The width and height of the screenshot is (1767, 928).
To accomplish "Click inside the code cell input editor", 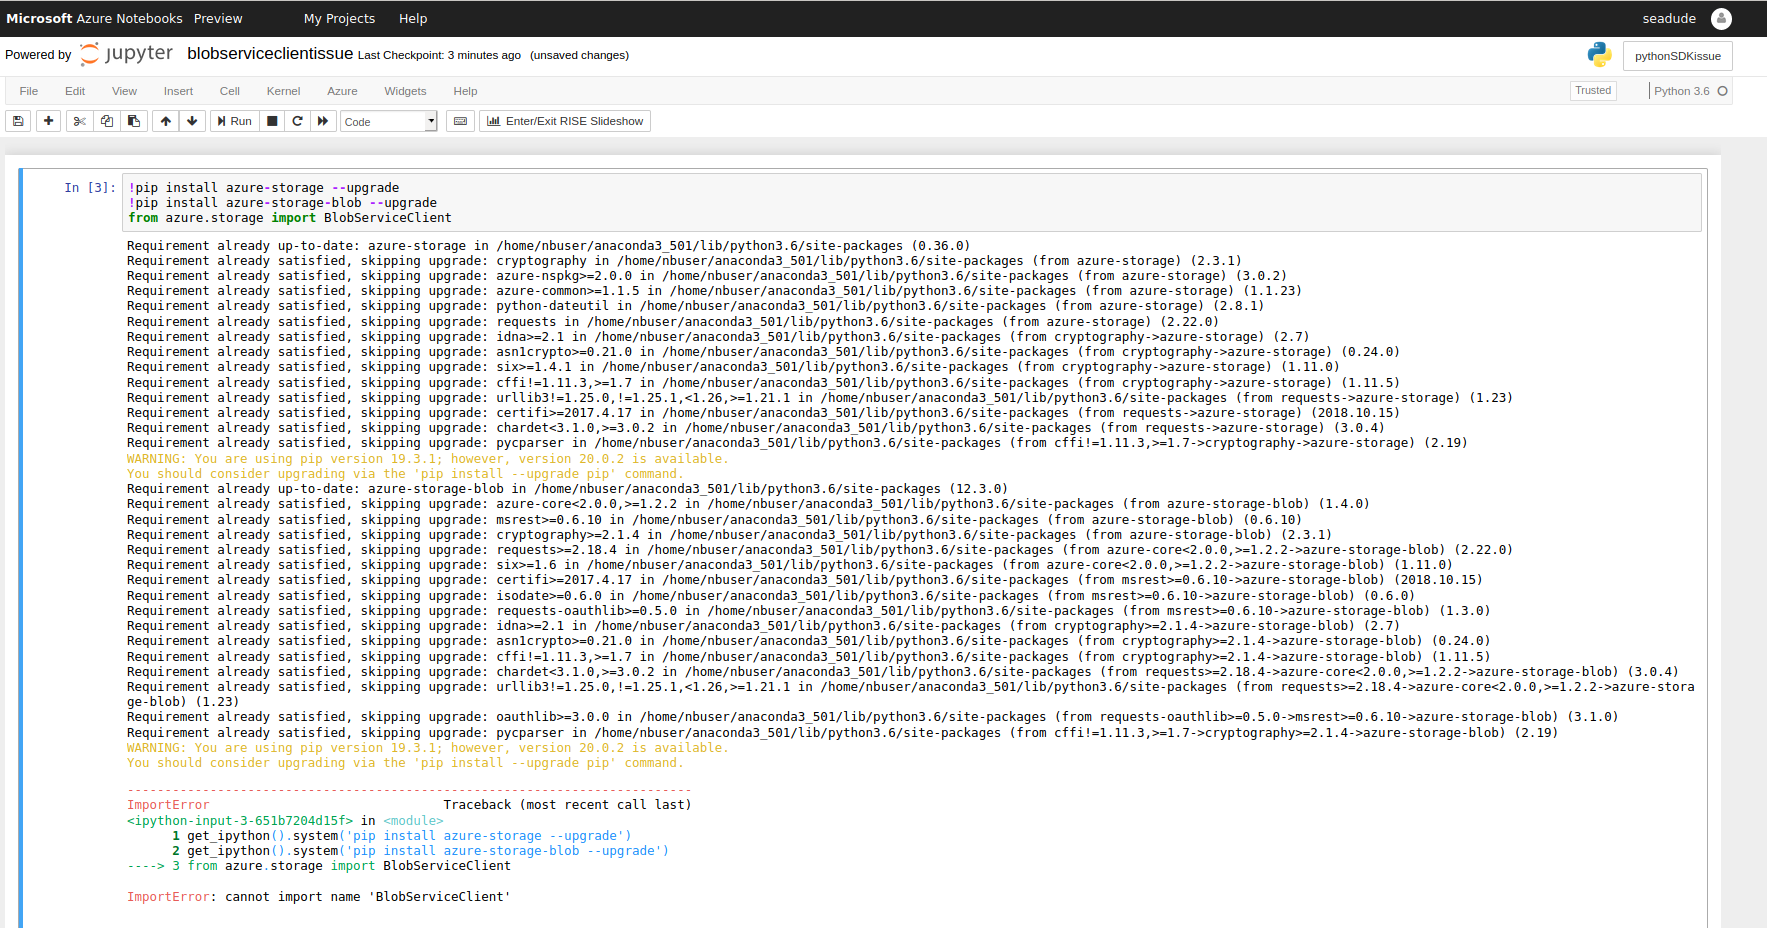I will coord(911,203).
